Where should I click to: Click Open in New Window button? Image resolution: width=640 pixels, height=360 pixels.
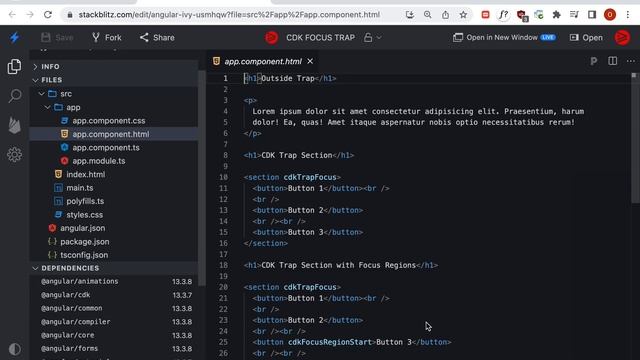click(x=504, y=38)
